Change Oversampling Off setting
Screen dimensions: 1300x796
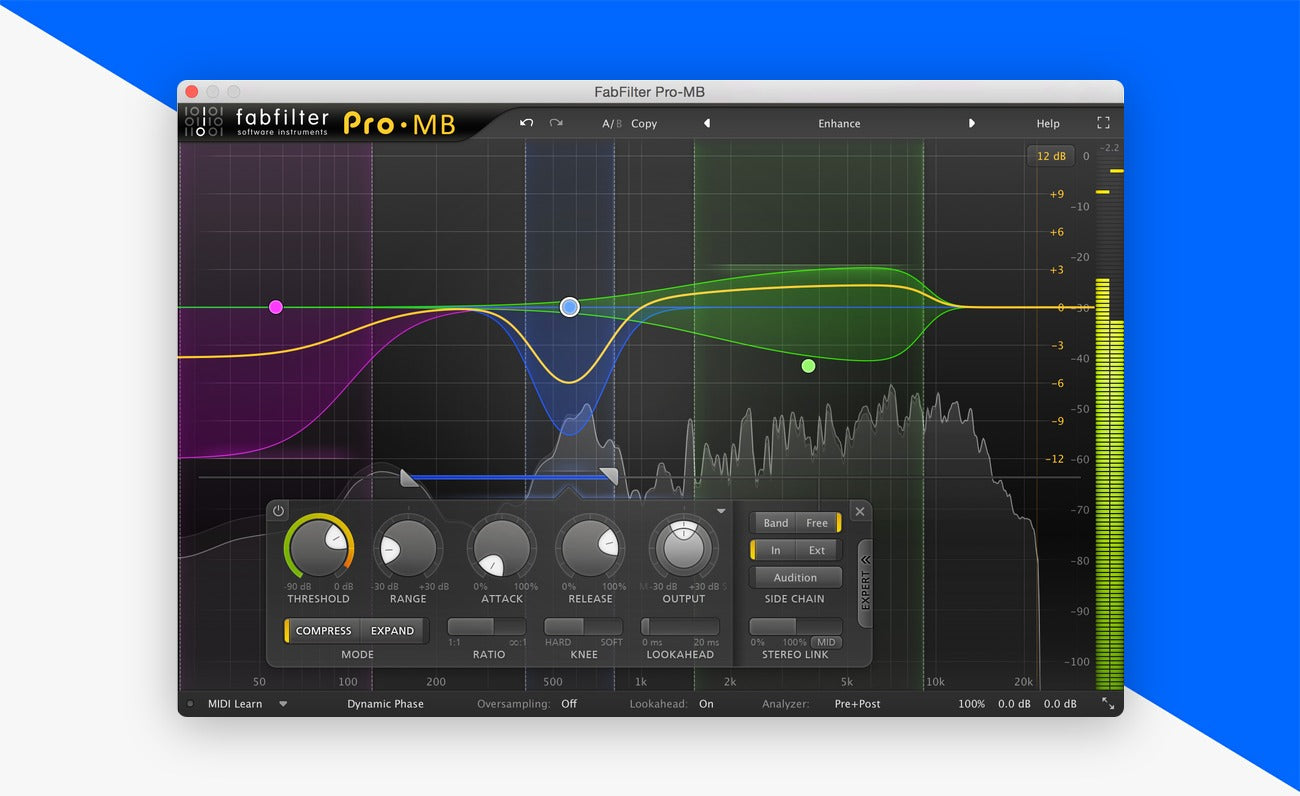point(569,704)
